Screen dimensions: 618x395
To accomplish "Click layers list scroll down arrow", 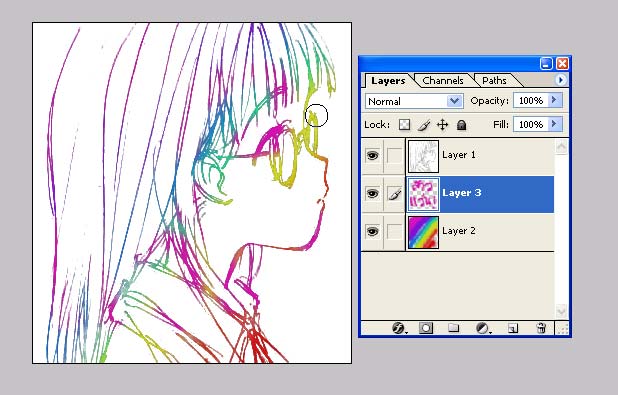I will [x=561, y=311].
